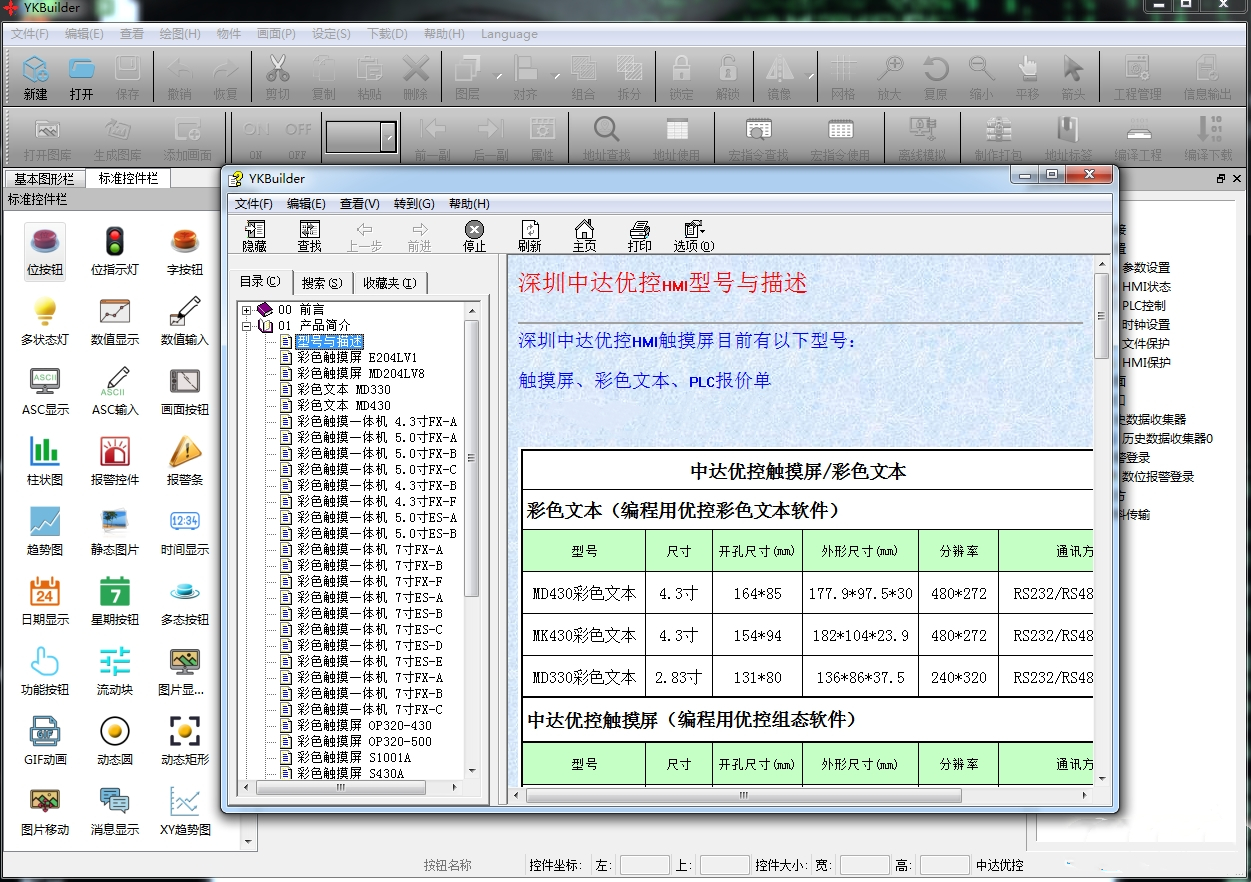1251x882 pixels.
Task: Open the combo box in main toolbar
Action: pyautogui.click(x=388, y=137)
